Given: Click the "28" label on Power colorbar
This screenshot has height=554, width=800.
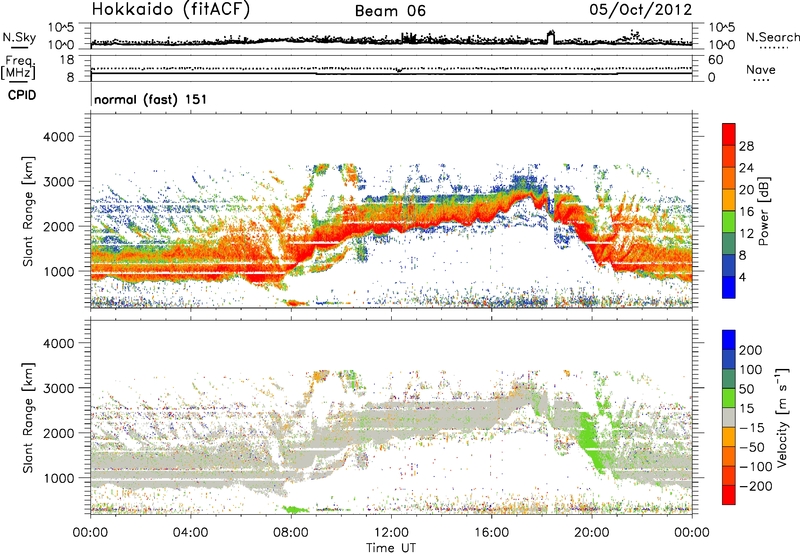Looking at the screenshot, I should coord(746,146).
